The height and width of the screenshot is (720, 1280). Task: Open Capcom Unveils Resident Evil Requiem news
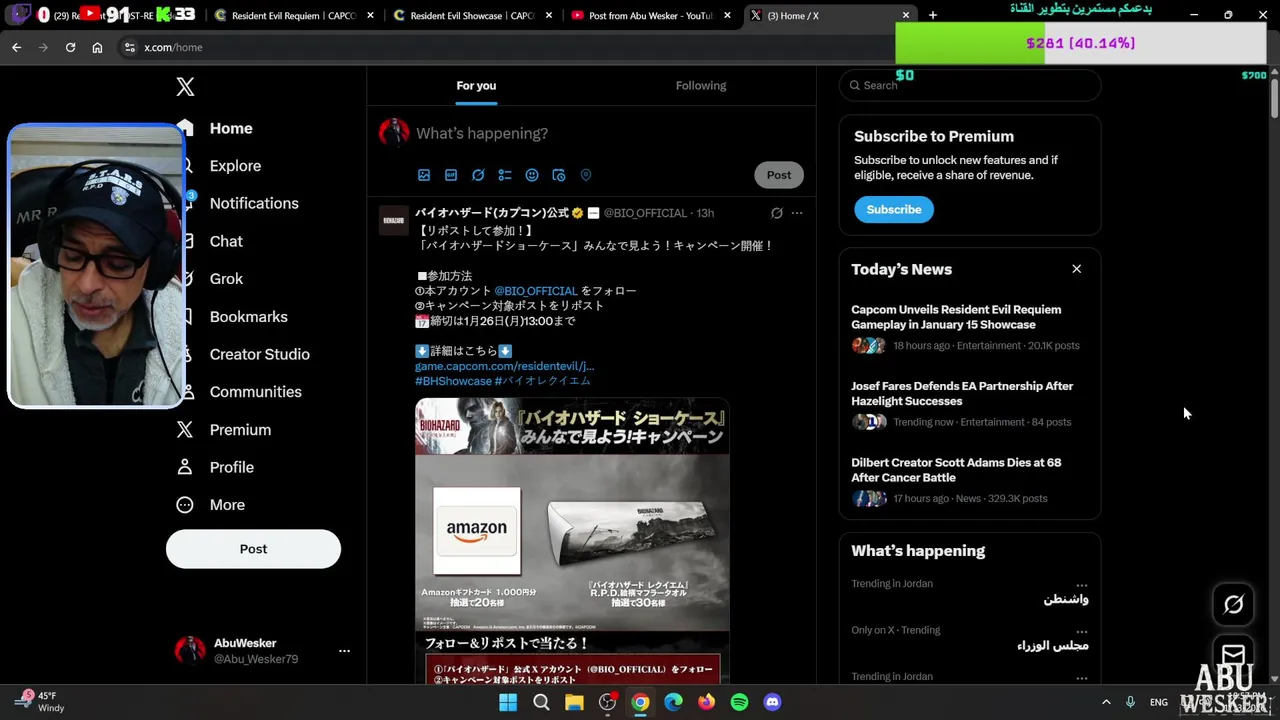(x=969, y=328)
